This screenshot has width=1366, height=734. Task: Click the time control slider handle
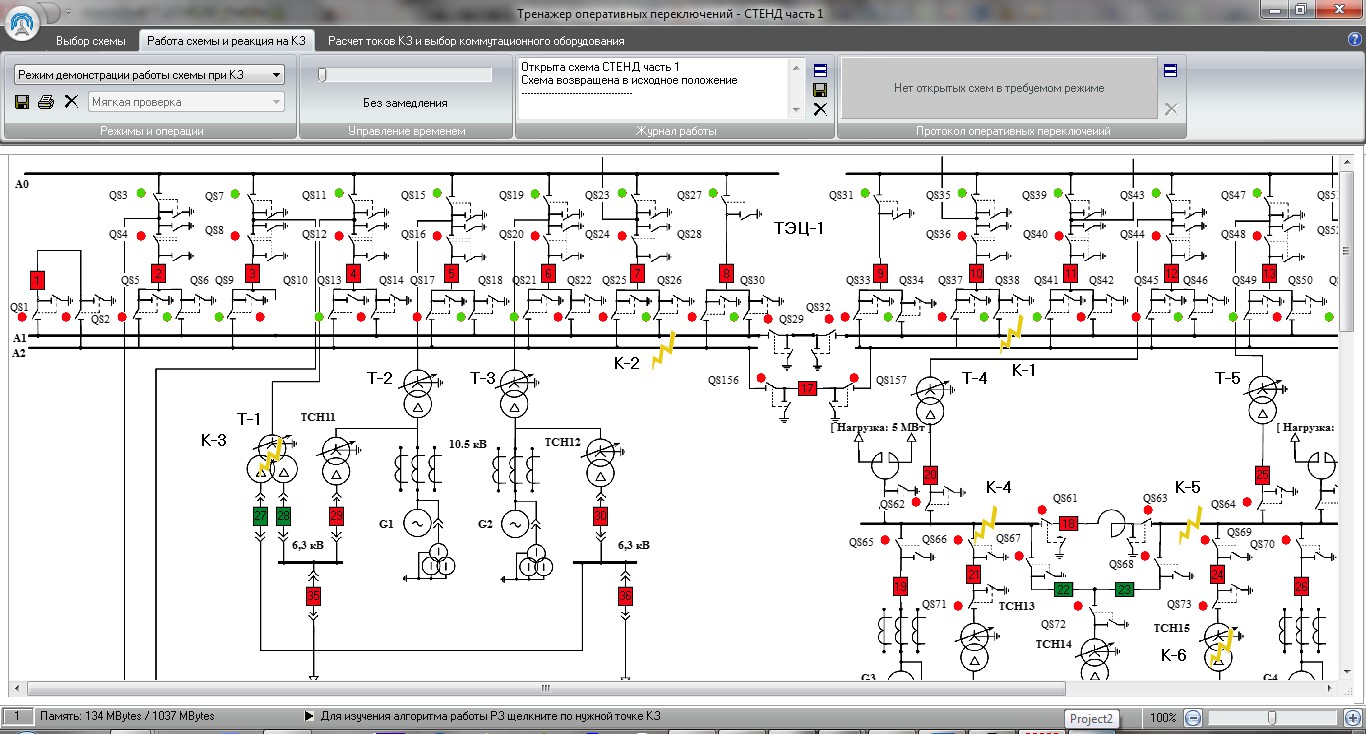[x=322, y=75]
